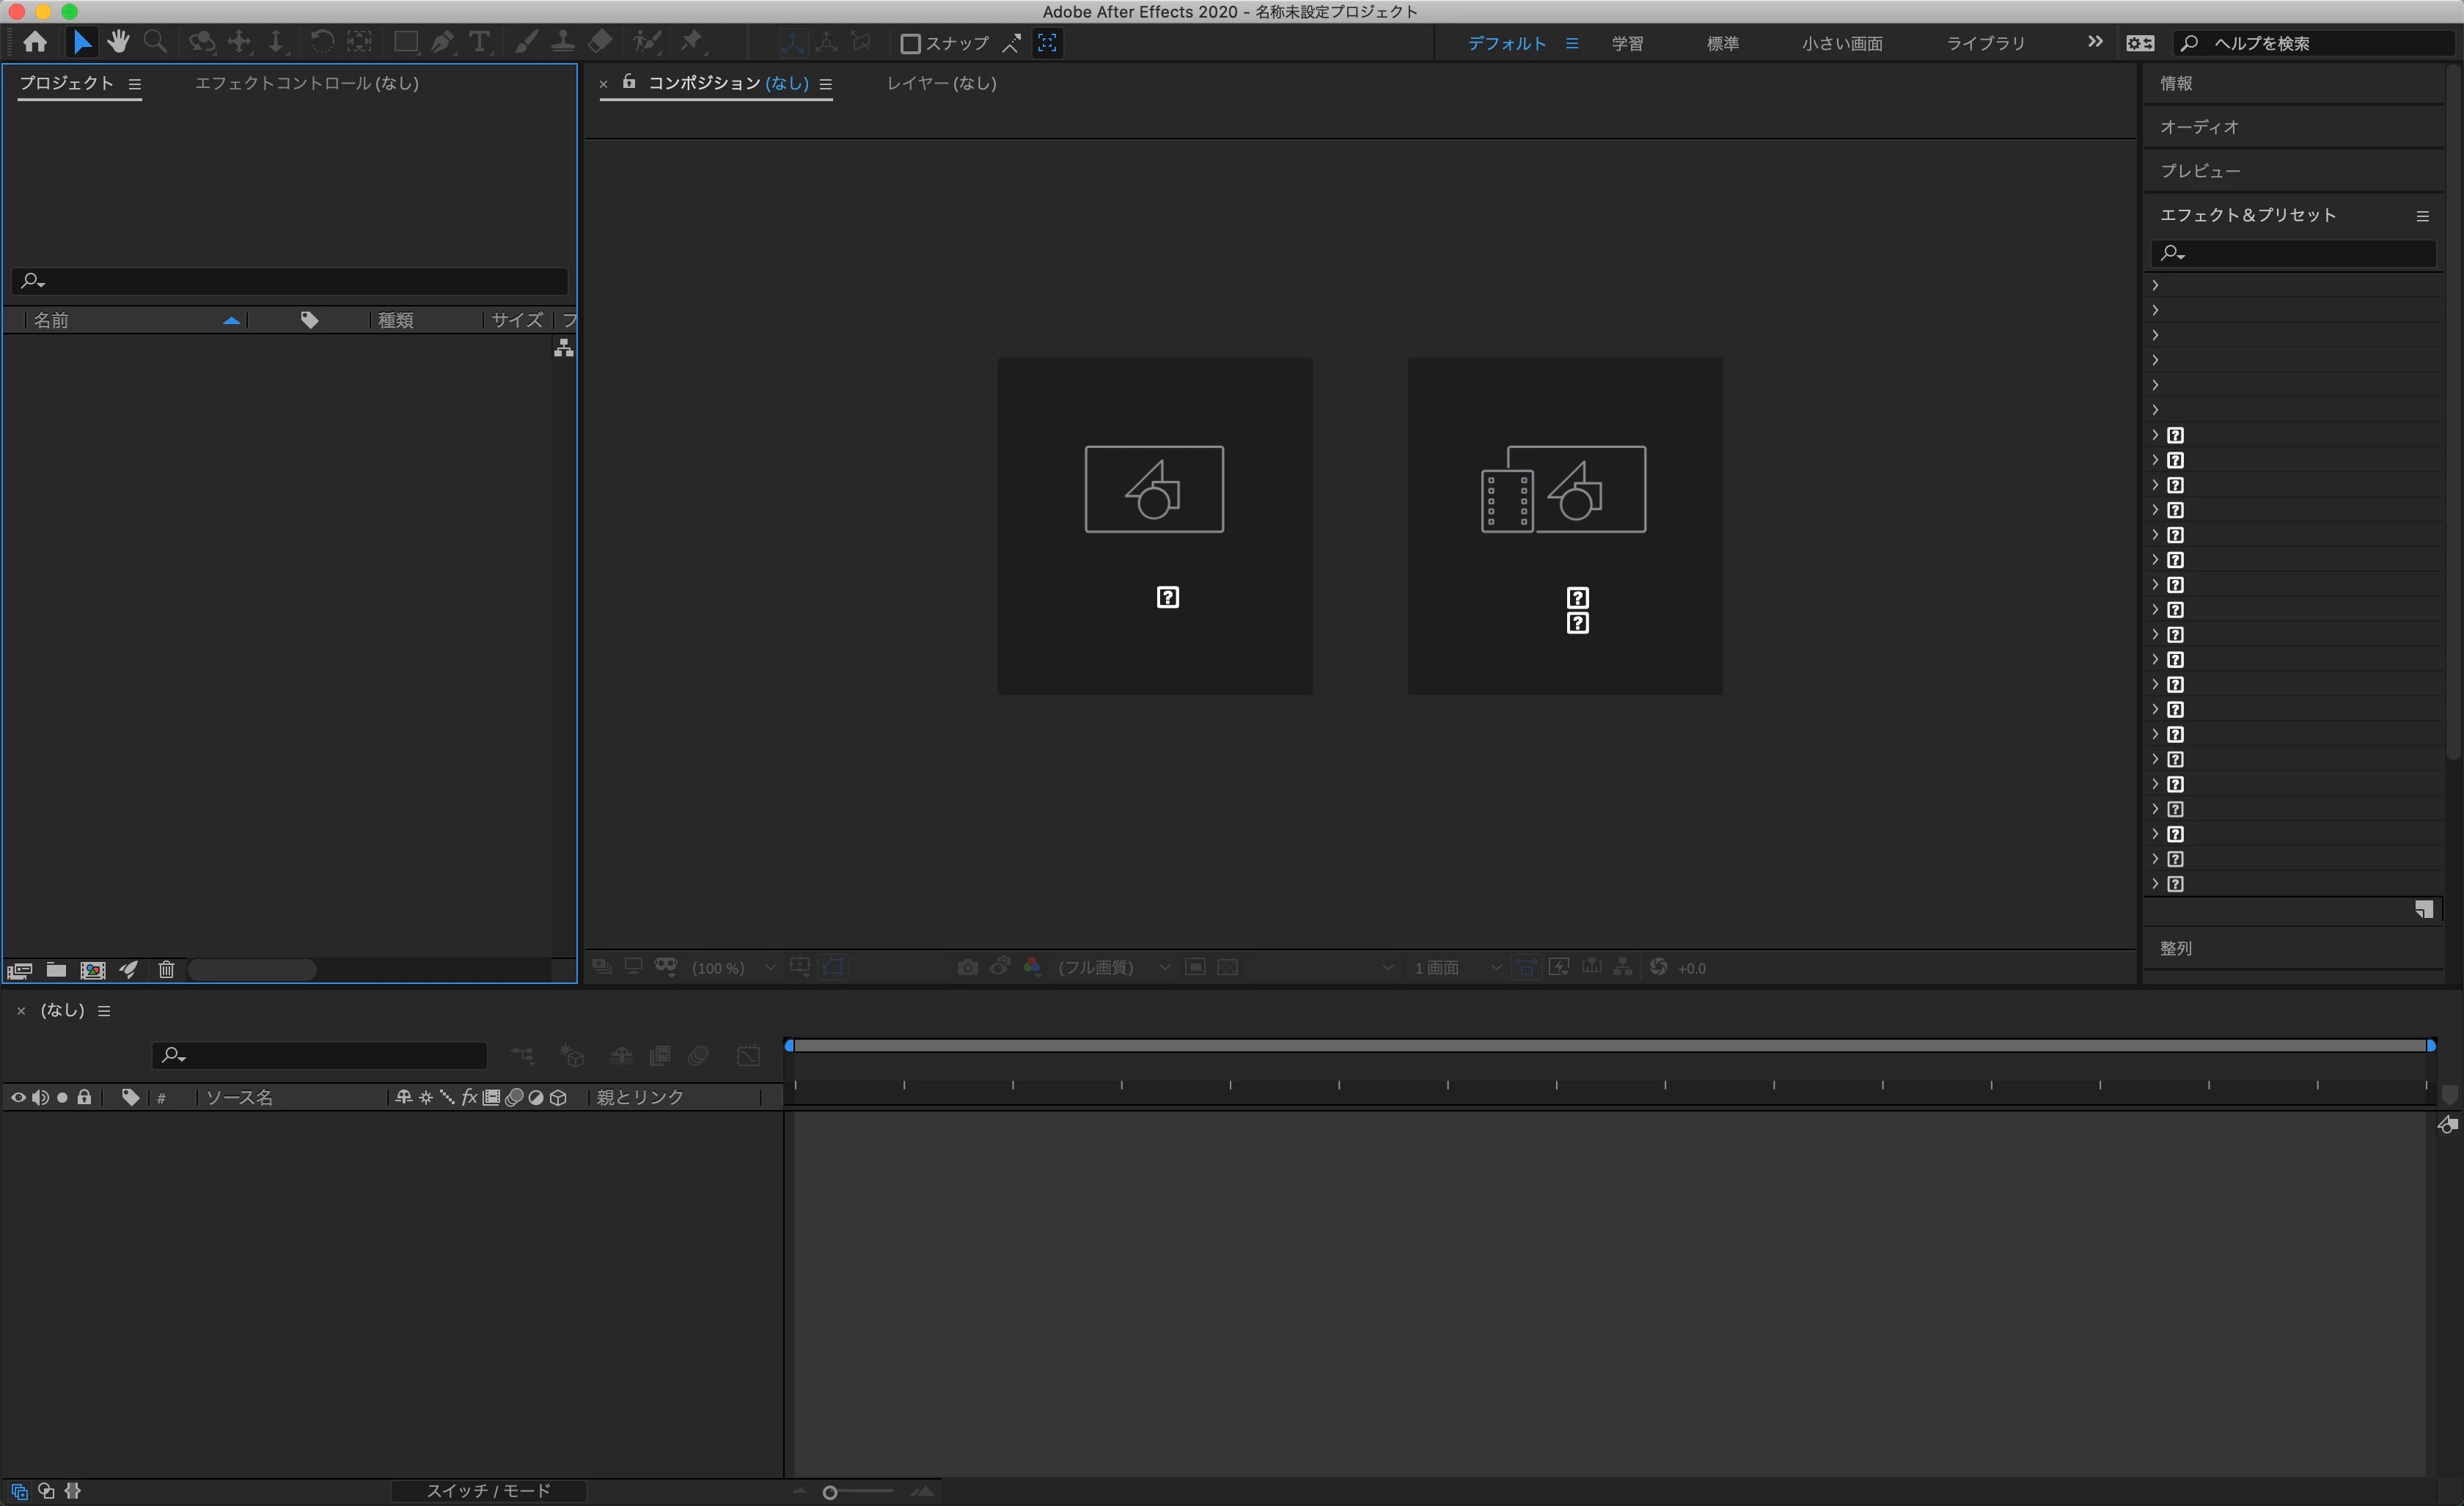The height and width of the screenshot is (1506, 2464).
Task: Open the ライブラリ workspace
Action: (x=1985, y=43)
